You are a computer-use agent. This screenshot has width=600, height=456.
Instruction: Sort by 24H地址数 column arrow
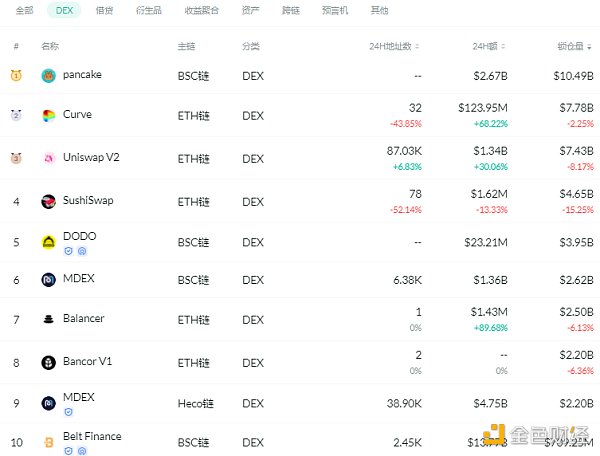click(x=417, y=47)
